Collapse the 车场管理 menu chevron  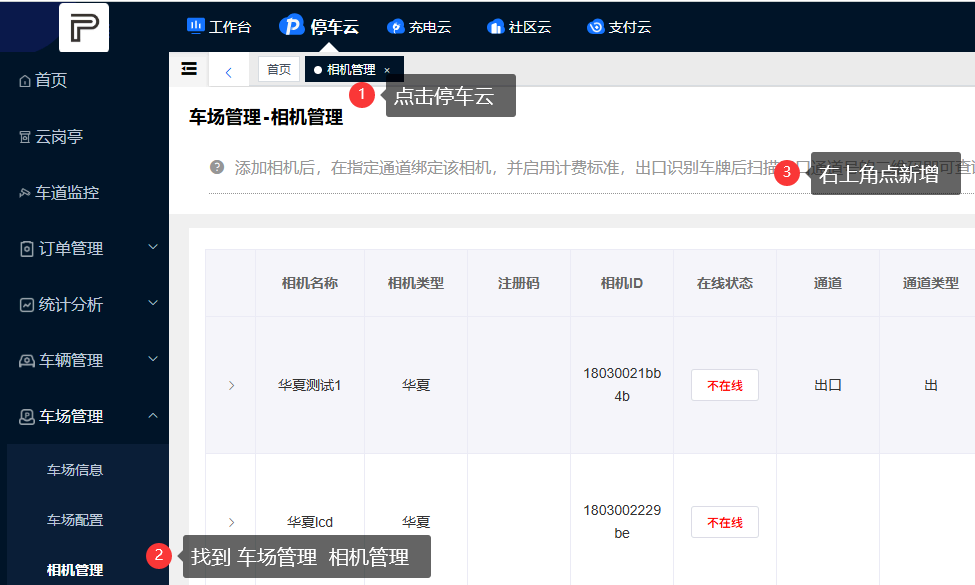(153, 415)
